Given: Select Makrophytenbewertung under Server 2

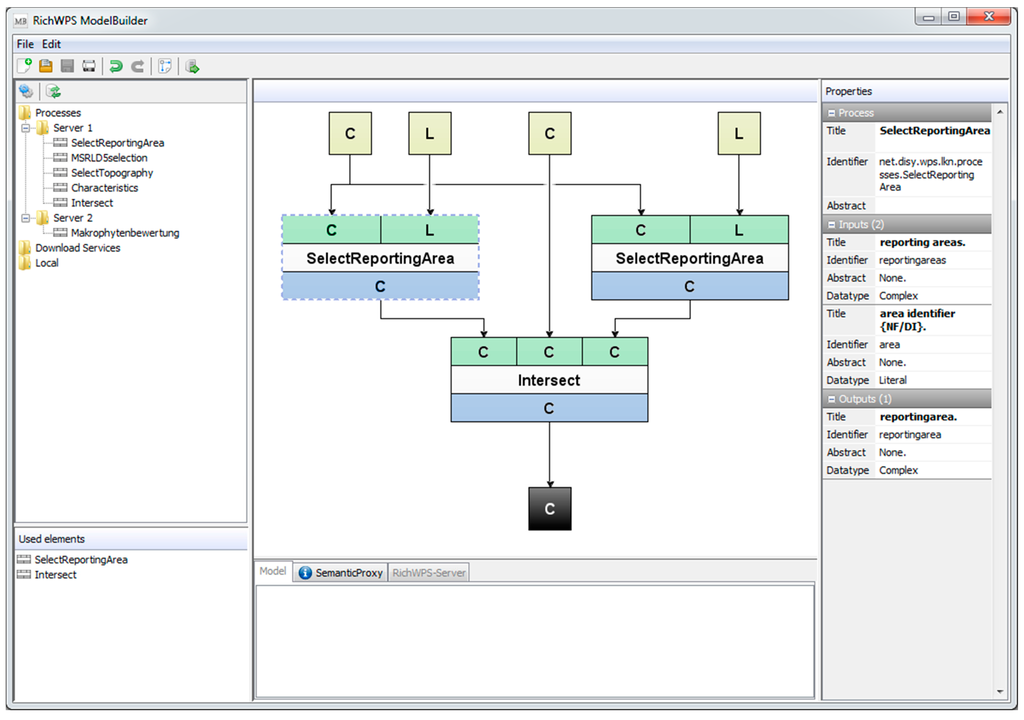Looking at the screenshot, I should [x=124, y=233].
